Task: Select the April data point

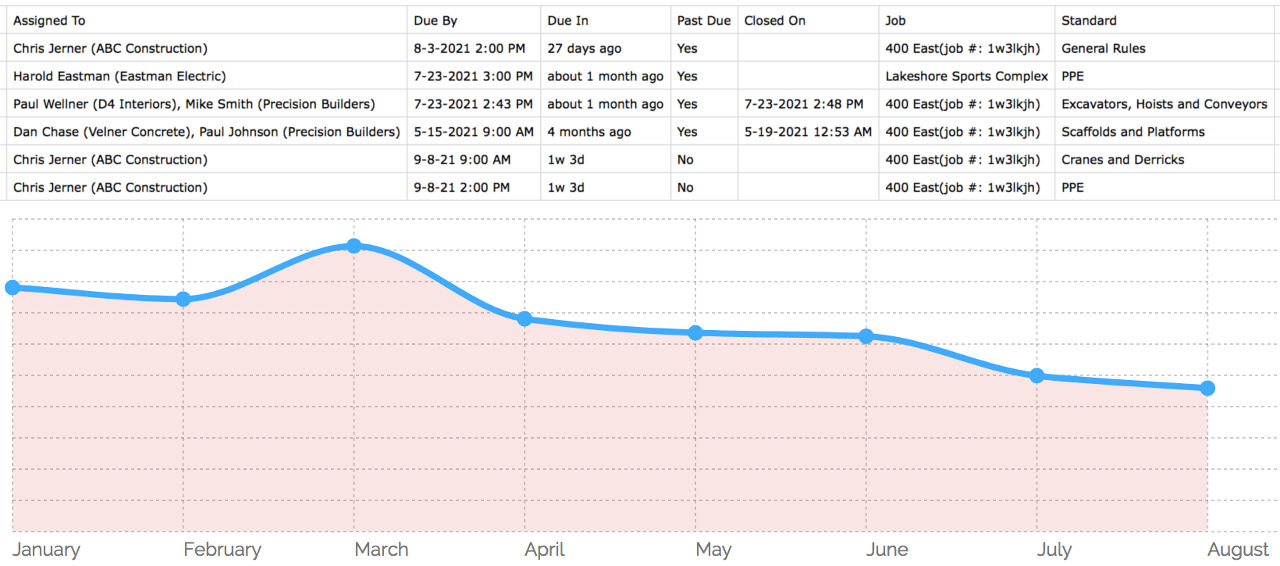Action: (x=524, y=319)
